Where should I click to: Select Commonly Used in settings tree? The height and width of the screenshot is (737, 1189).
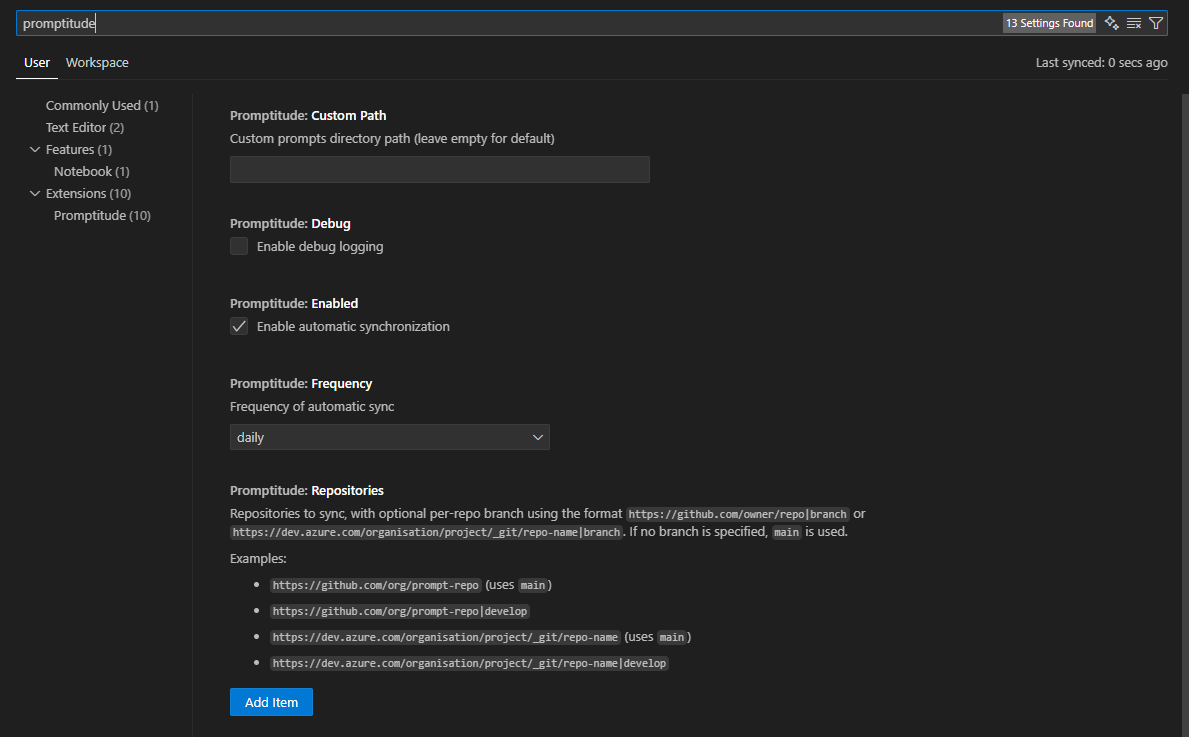[101, 106]
